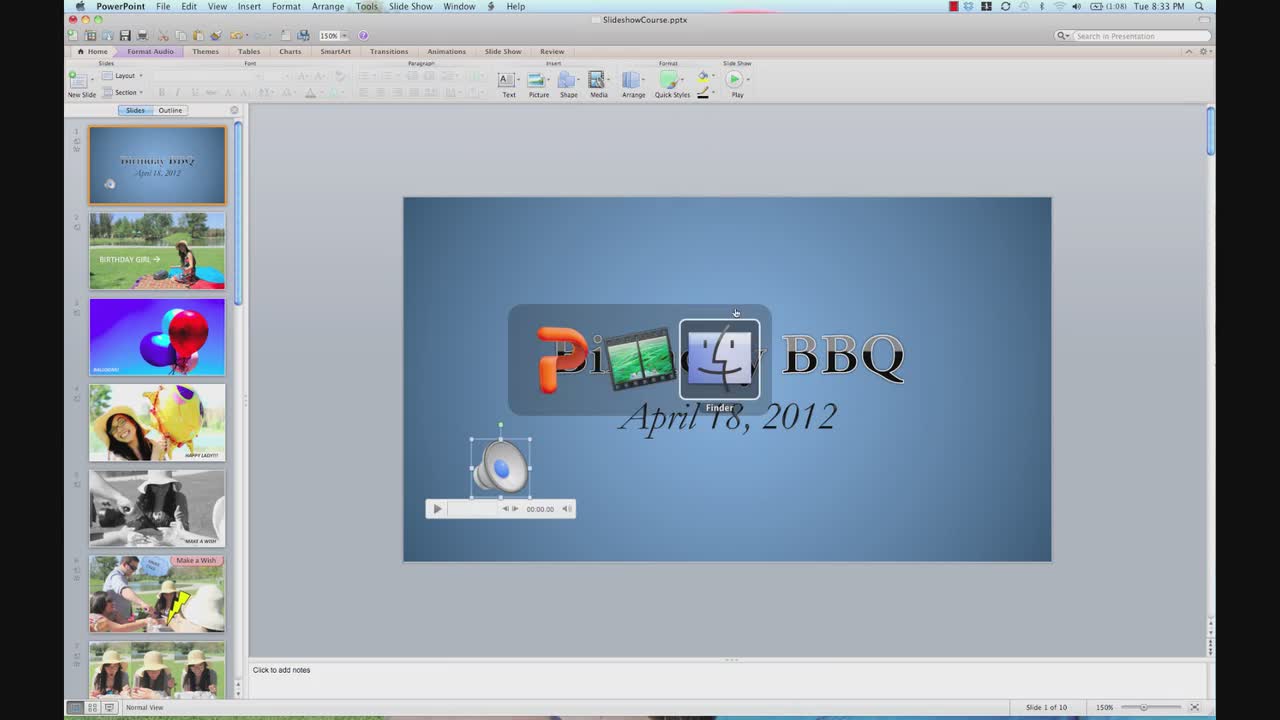Image resolution: width=1280 pixels, height=720 pixels.
Task: Click audio mute button on player bar
Action: click(566, 509)
